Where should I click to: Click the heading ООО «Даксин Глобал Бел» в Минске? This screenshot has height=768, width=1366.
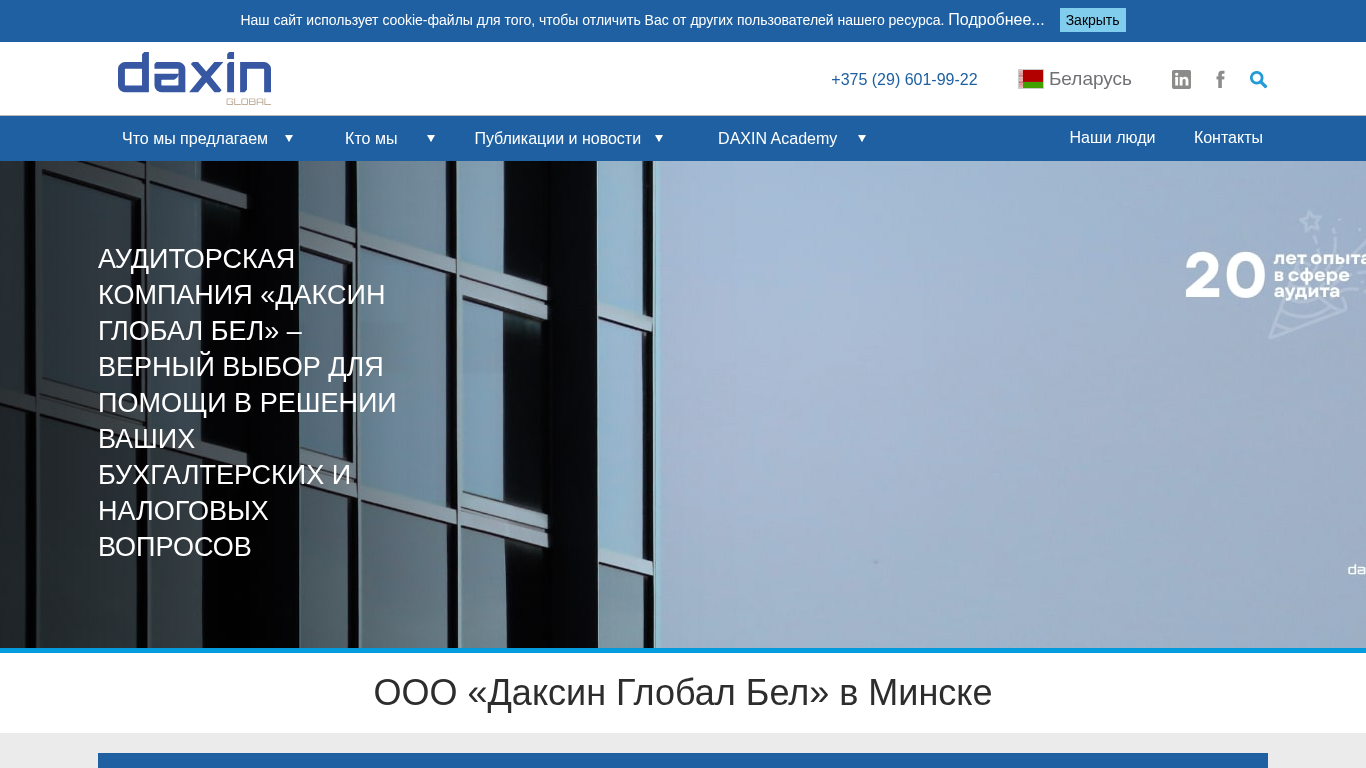pos(683,693)
